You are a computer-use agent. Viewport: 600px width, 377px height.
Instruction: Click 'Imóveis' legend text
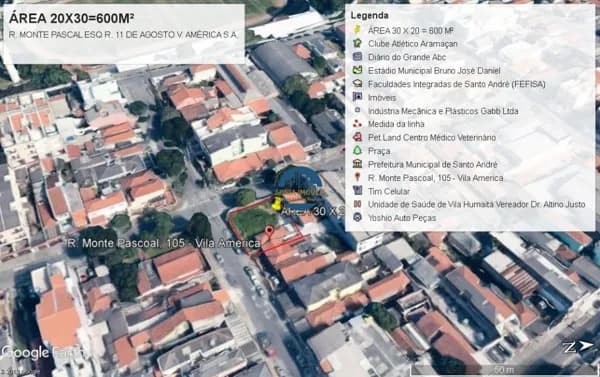click(382, 98)
